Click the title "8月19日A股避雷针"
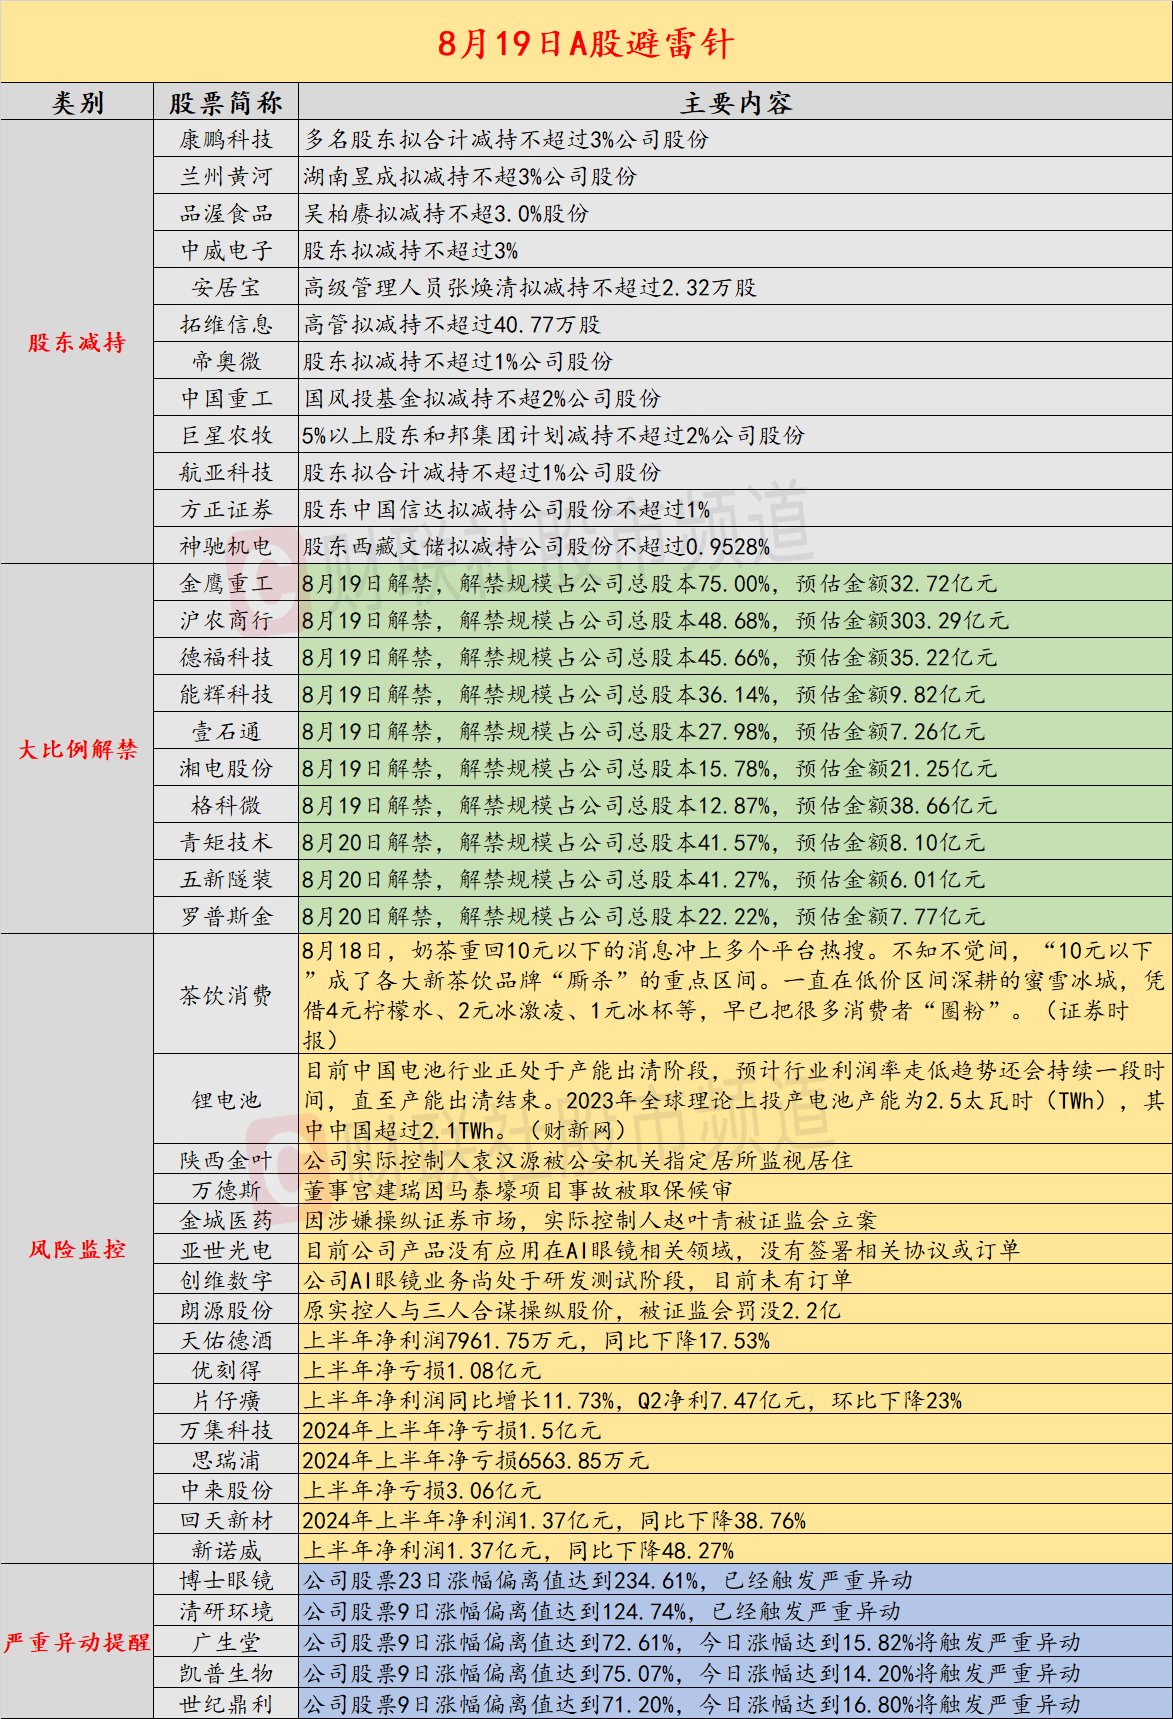Viewport: 1173px width, 1719px height. point(586,43)
